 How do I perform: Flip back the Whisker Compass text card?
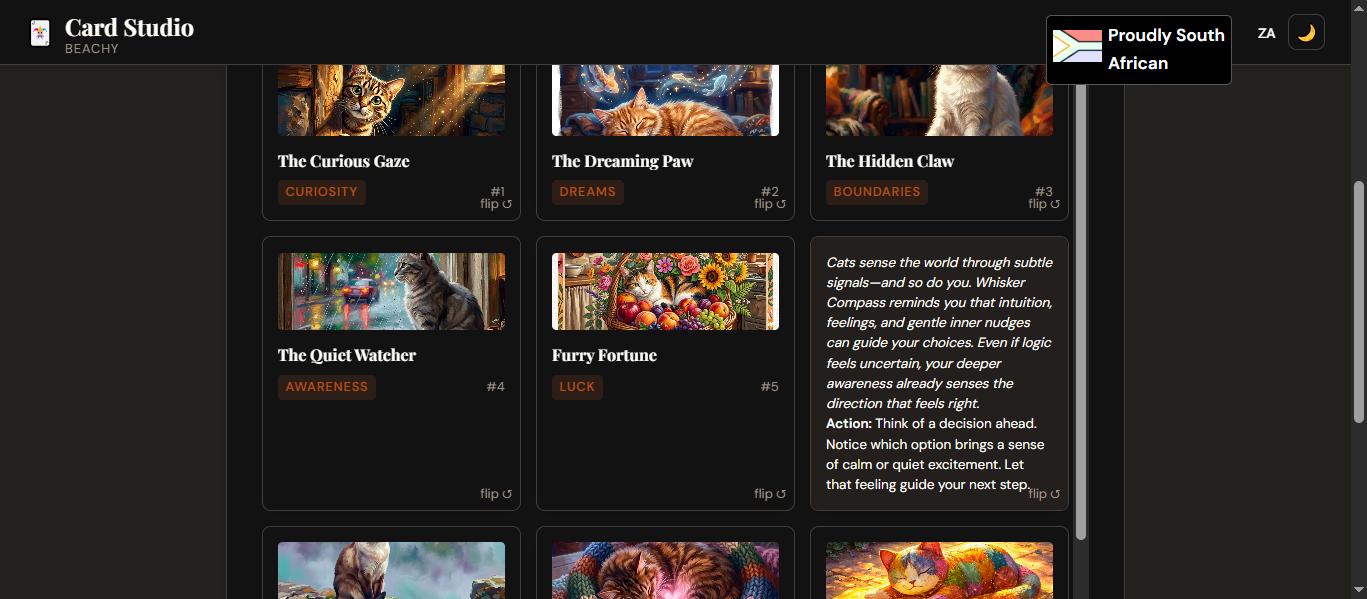(x=1044, y=494)
